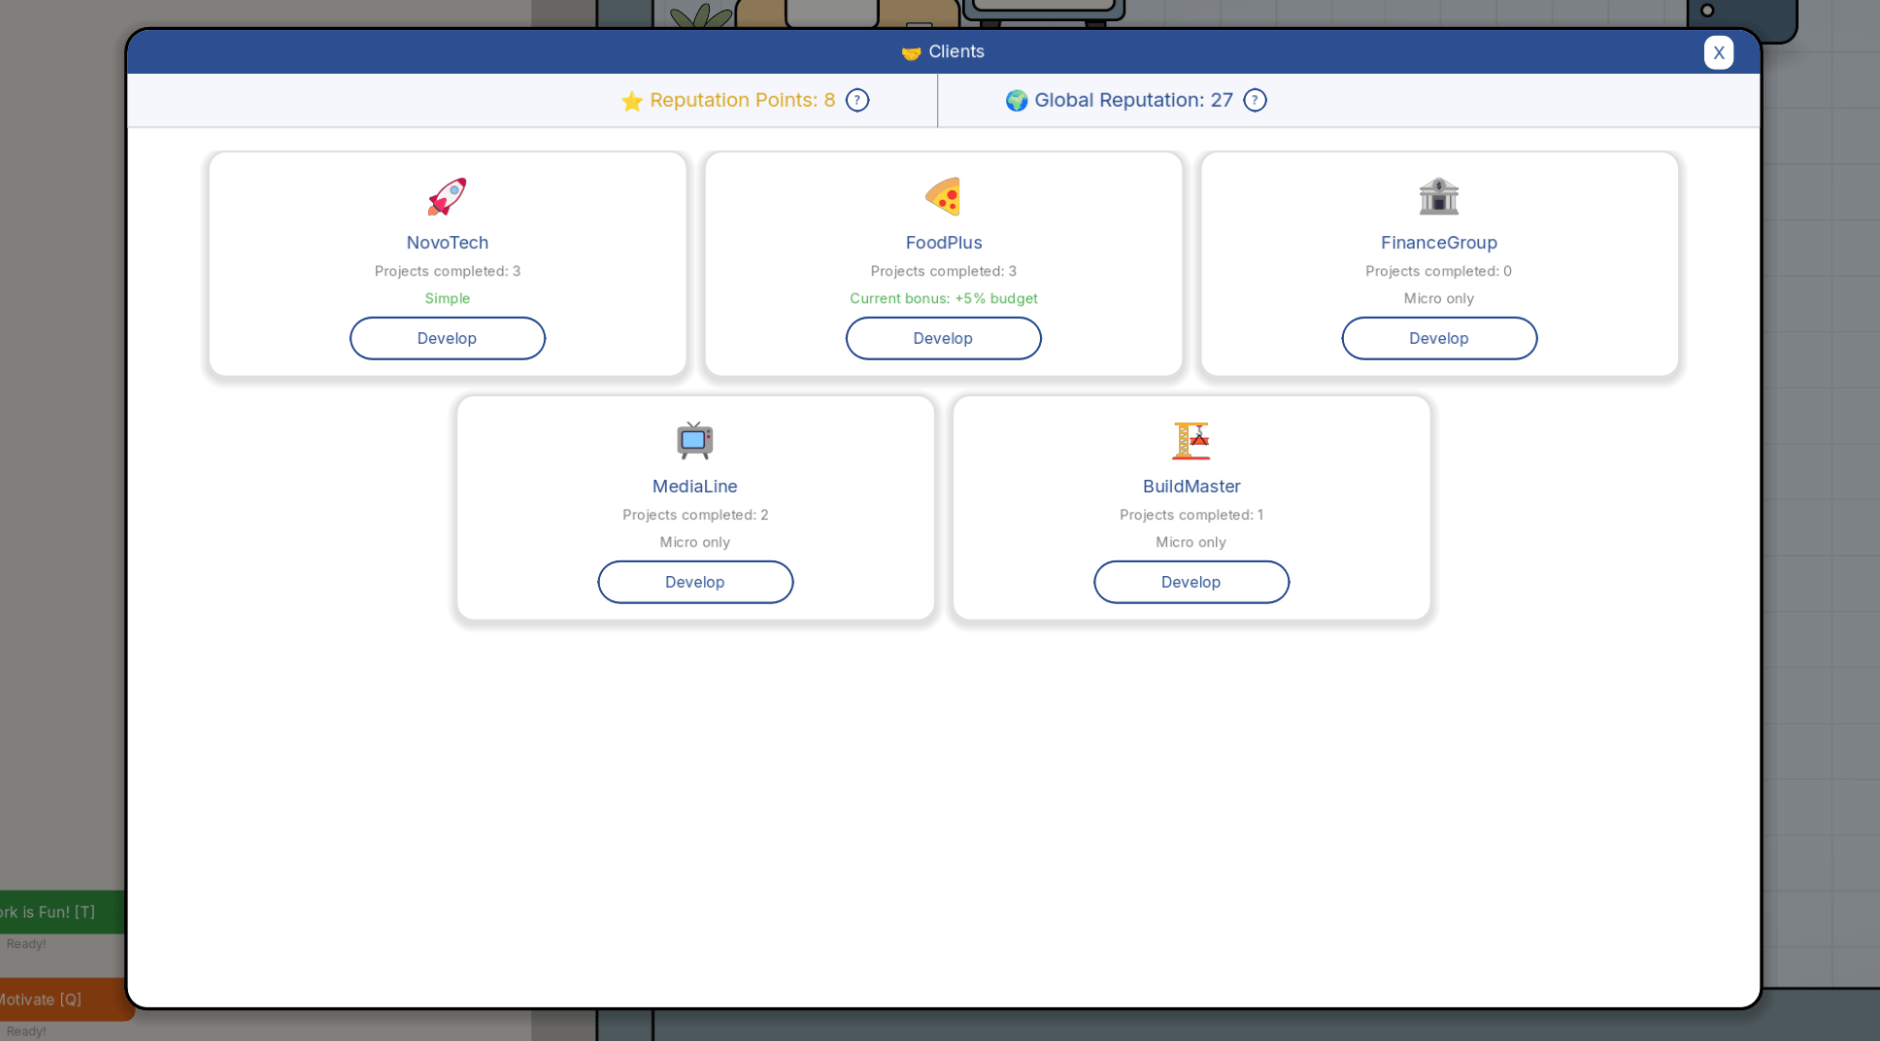Click the BuildMaster crane icon

[1191, 440]
